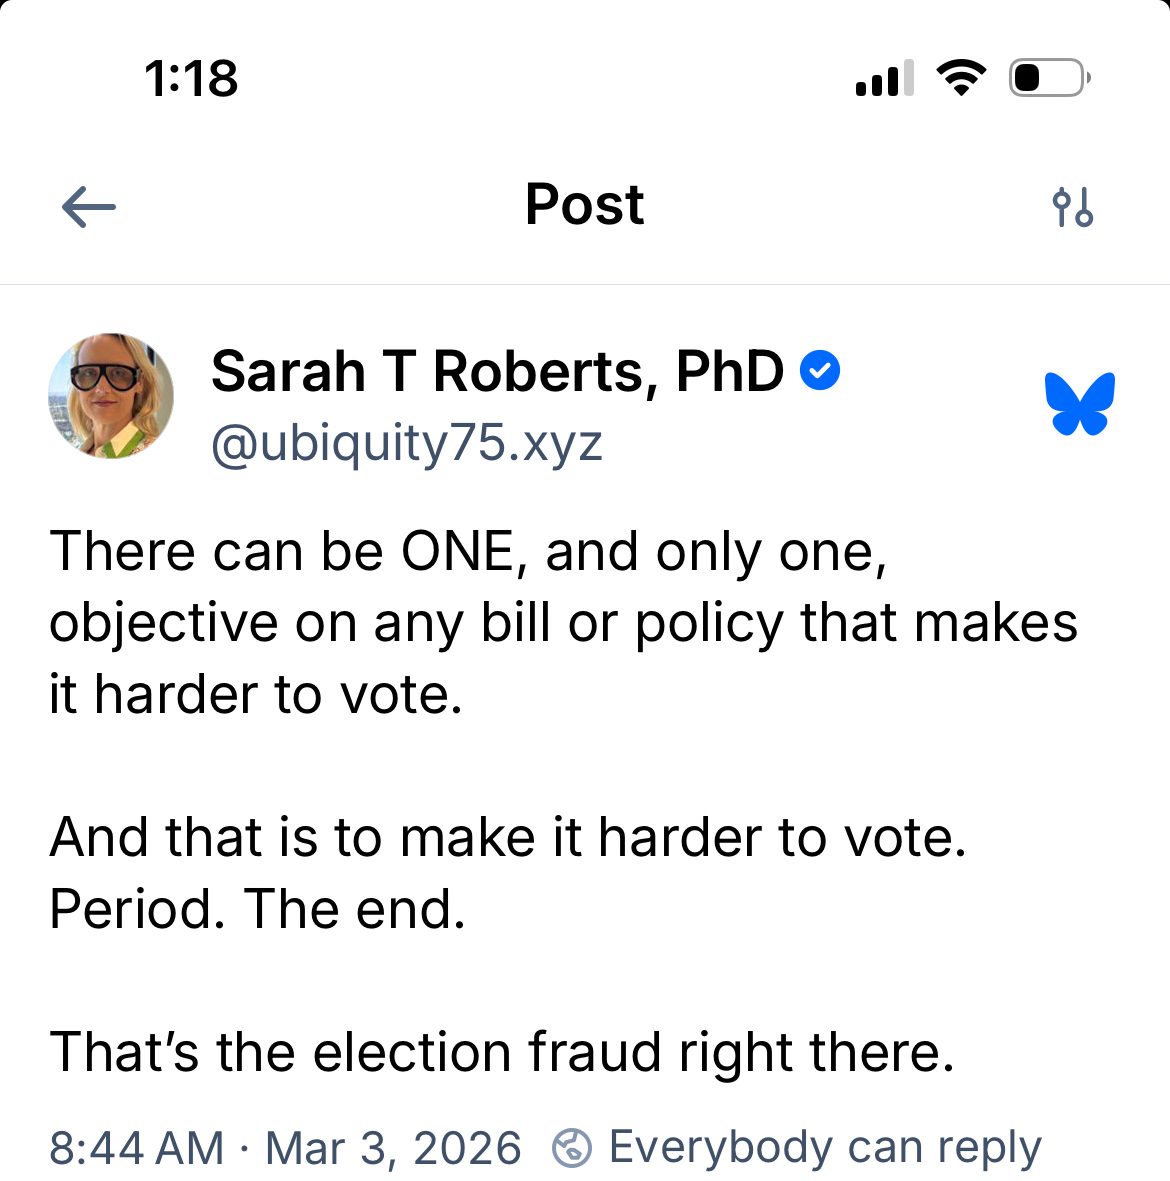Viewport: 1170px width, 1181px height.
Task: Tap the Mar 3, 2026 post date
Action: pos(393,1148)
